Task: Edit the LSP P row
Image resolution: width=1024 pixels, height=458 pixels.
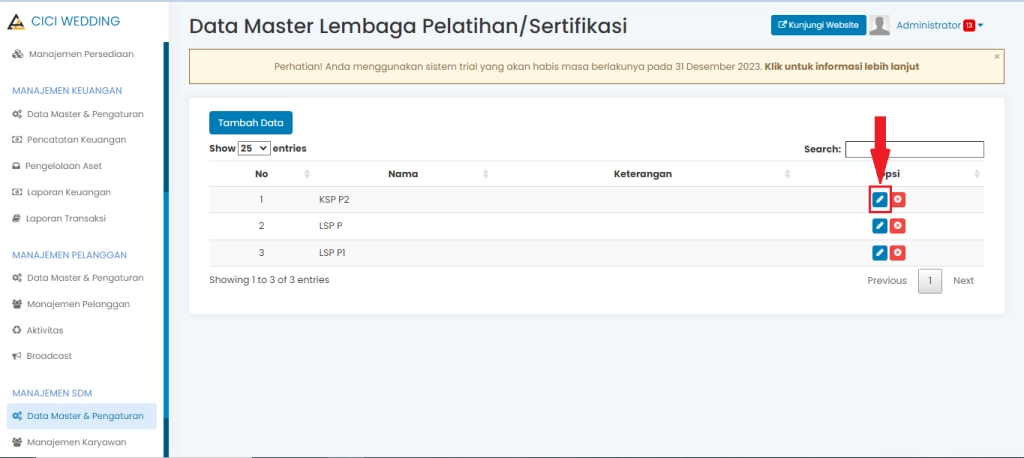Action: pyautogui.click(x=880, y=226)
